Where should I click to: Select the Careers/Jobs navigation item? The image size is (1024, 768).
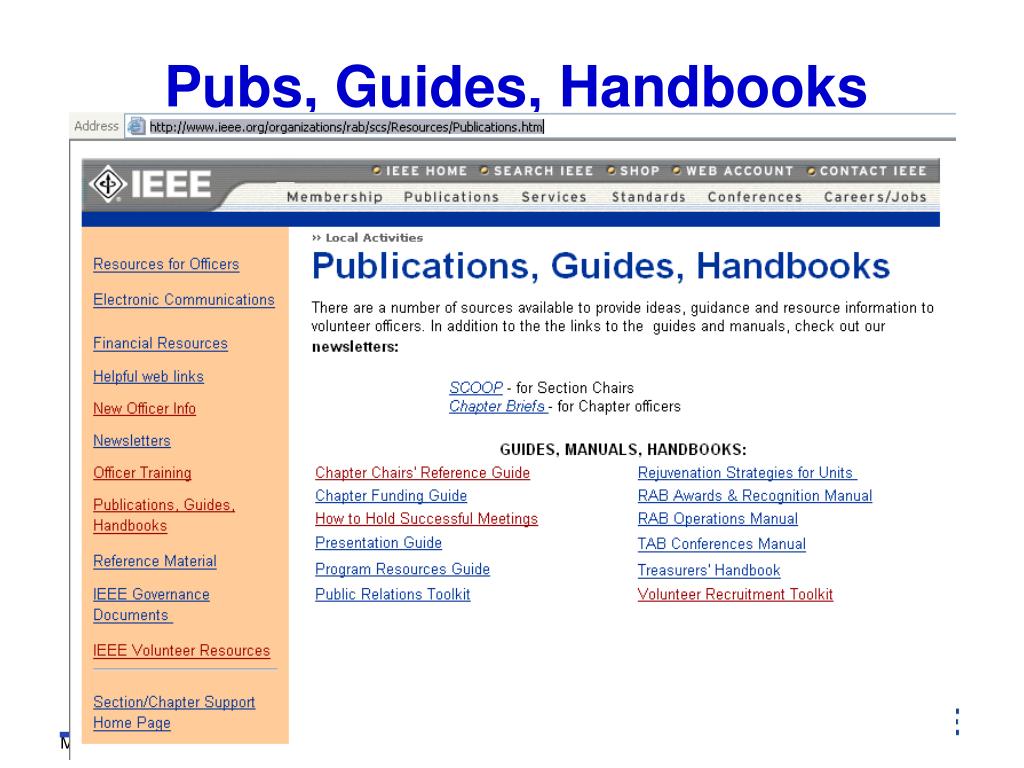click(875, 197)
